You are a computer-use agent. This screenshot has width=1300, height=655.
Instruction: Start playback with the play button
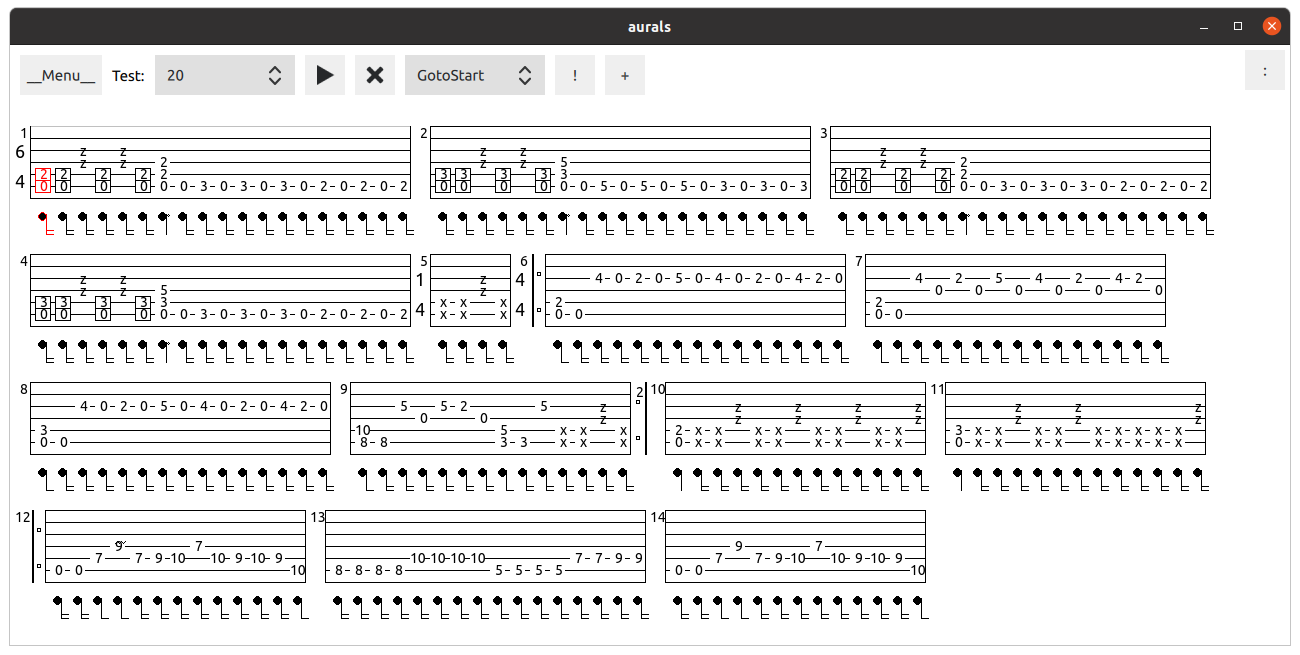(325, 75)
